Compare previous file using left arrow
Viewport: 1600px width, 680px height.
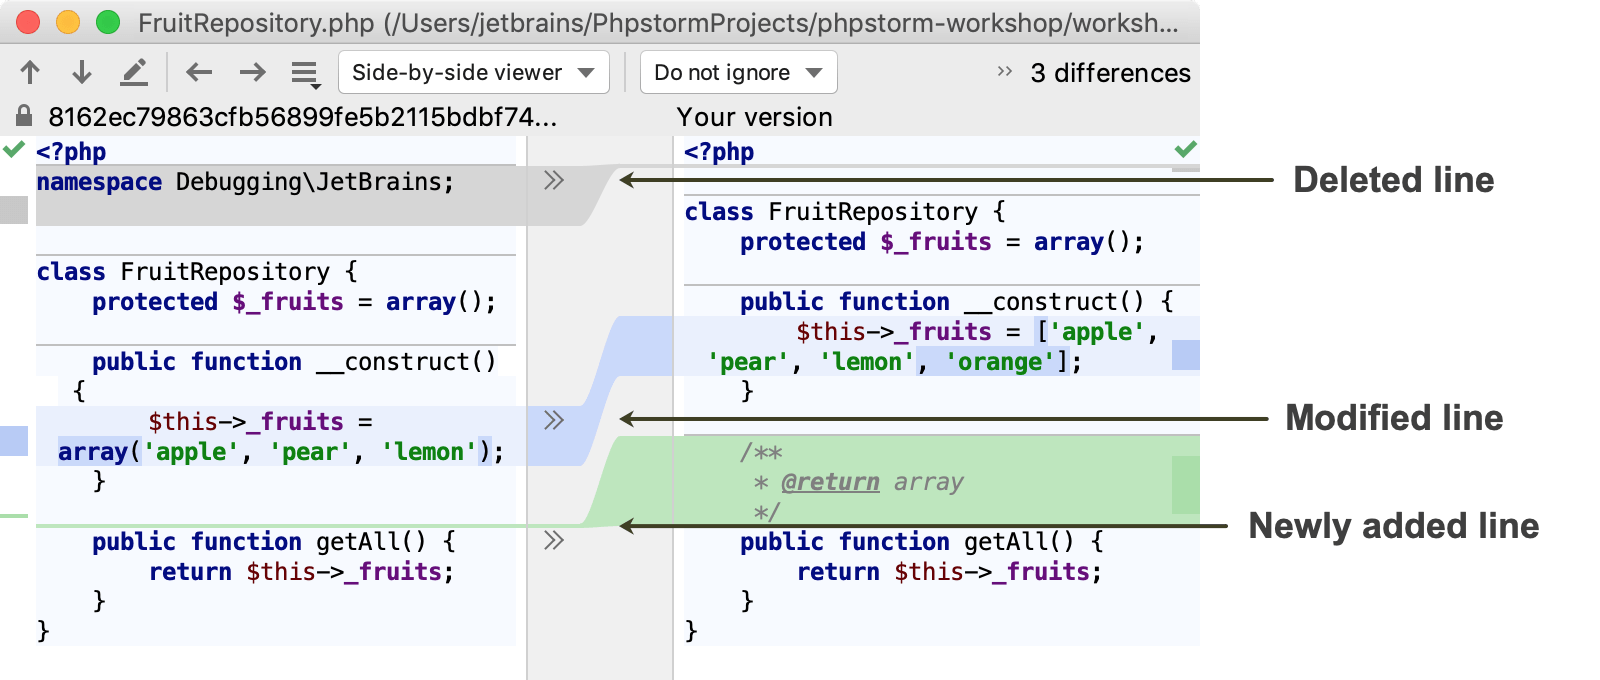point(200,72)
